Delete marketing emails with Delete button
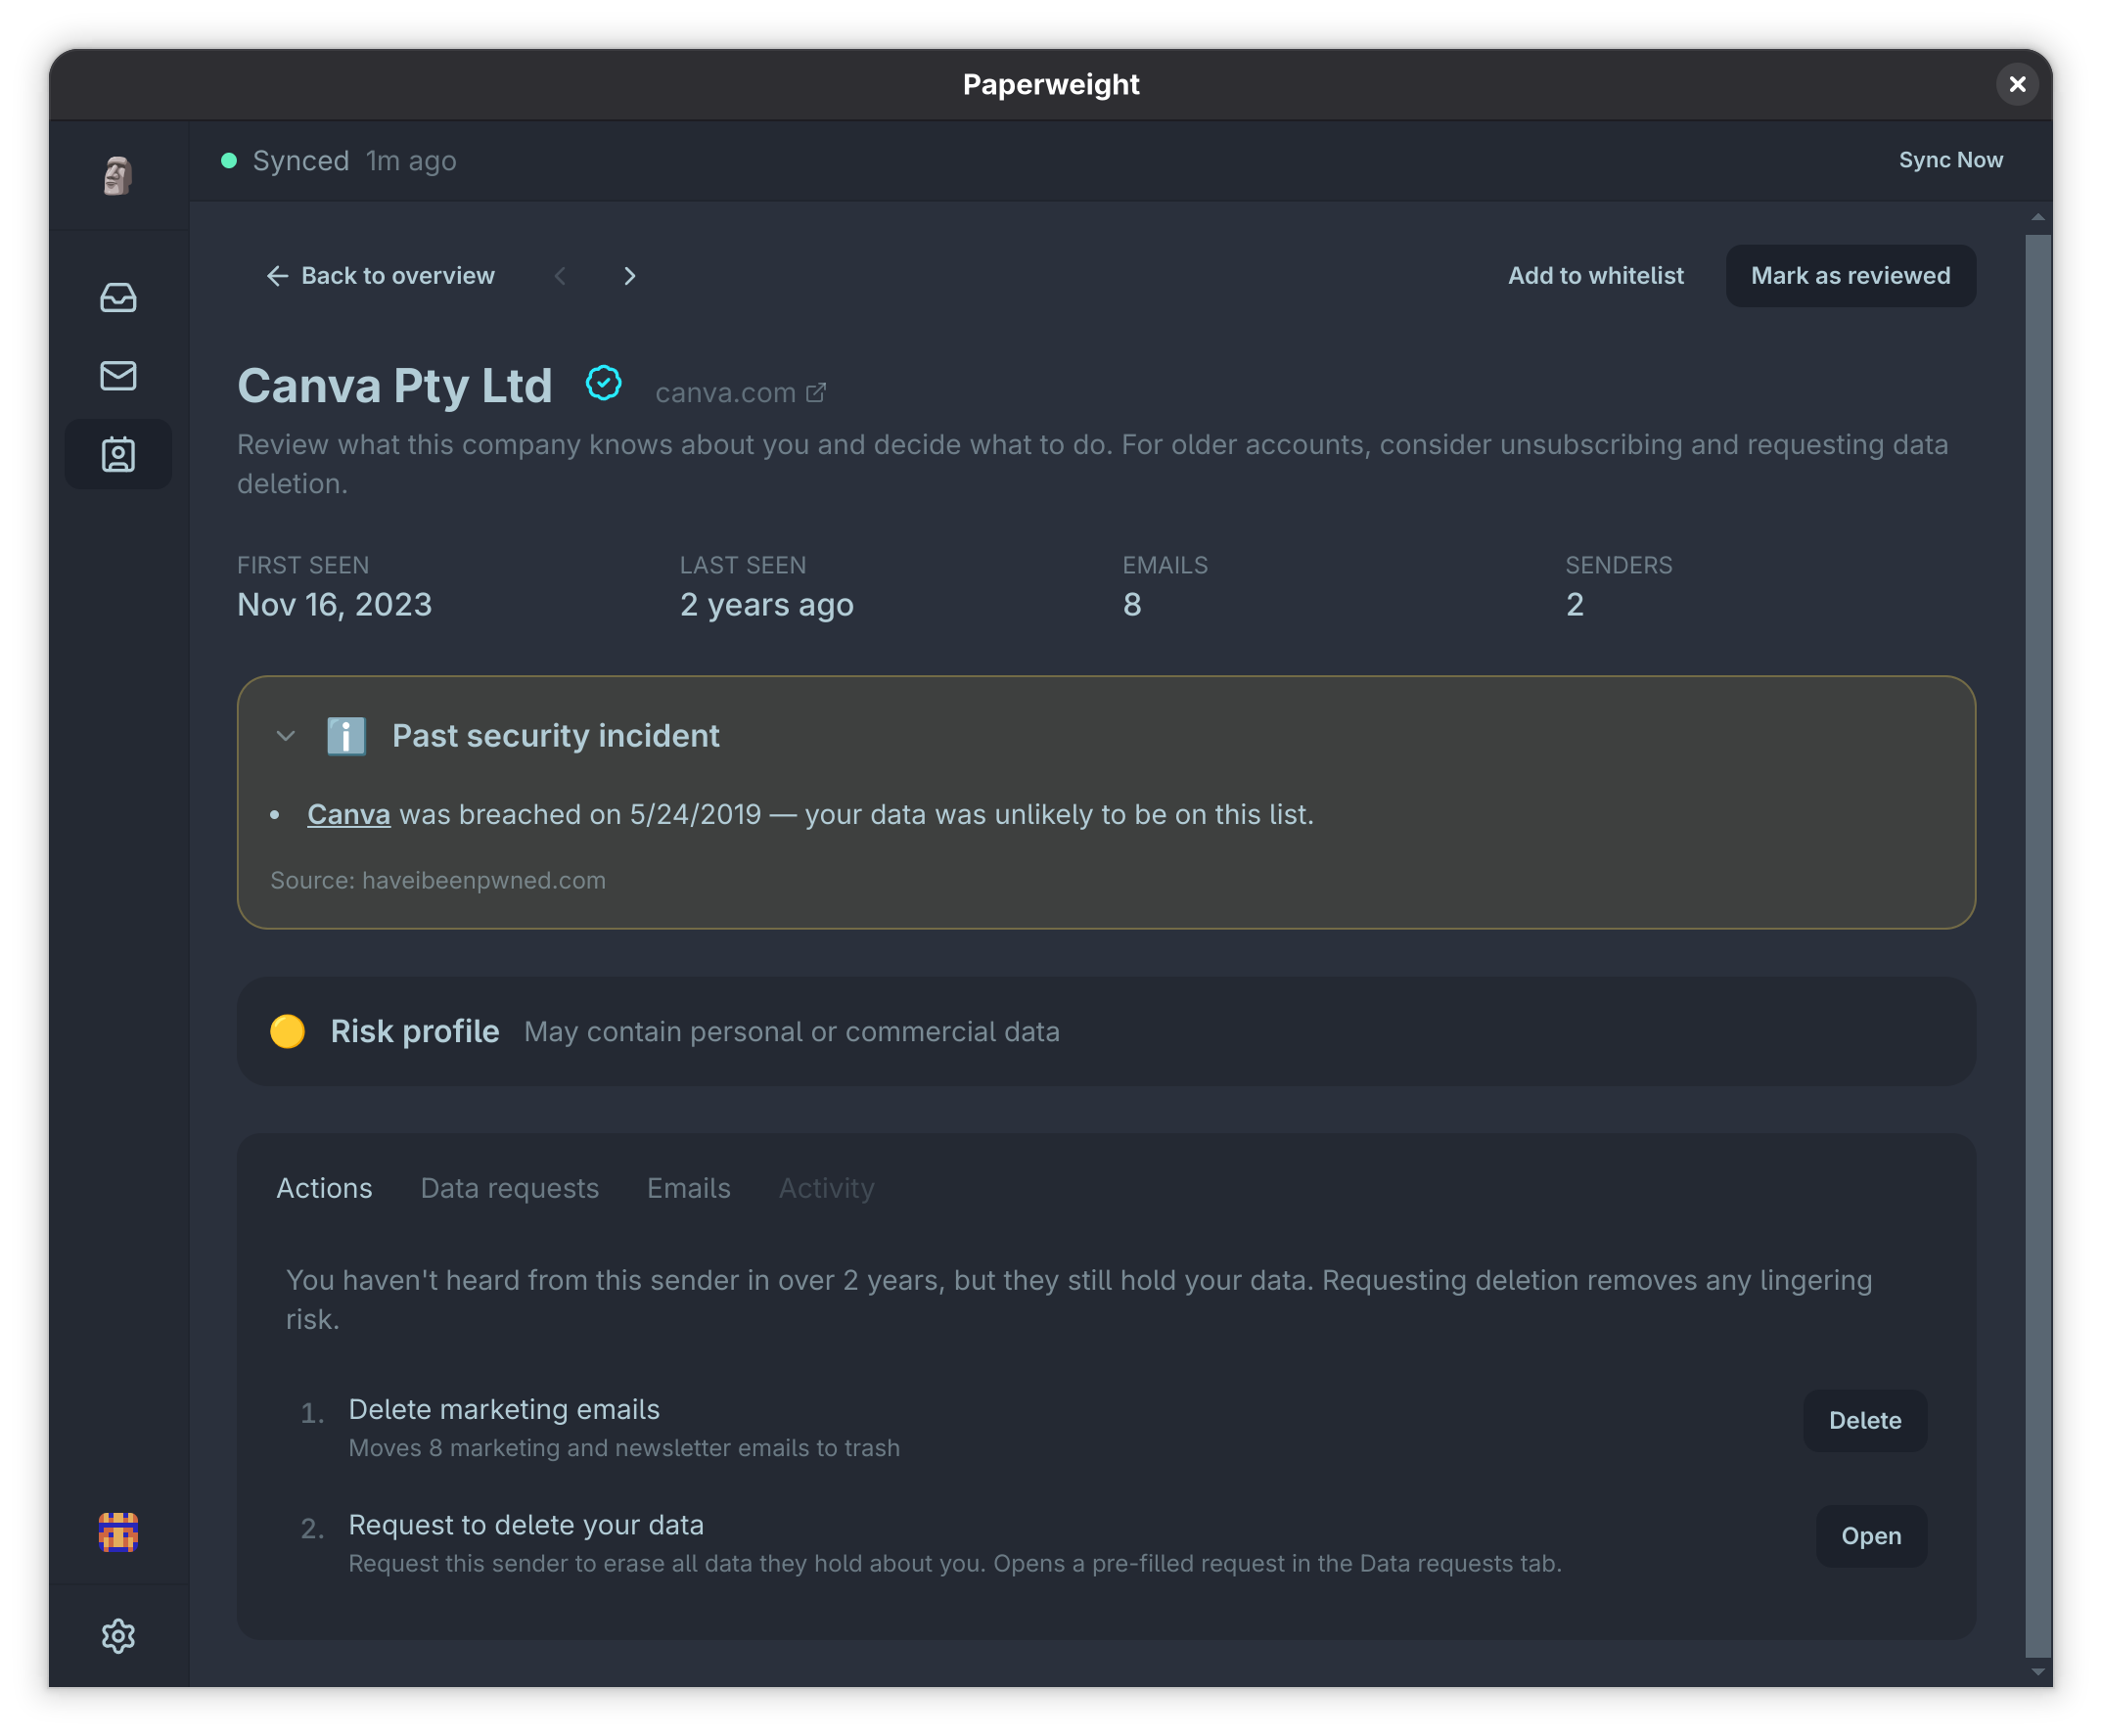 1864,1420
